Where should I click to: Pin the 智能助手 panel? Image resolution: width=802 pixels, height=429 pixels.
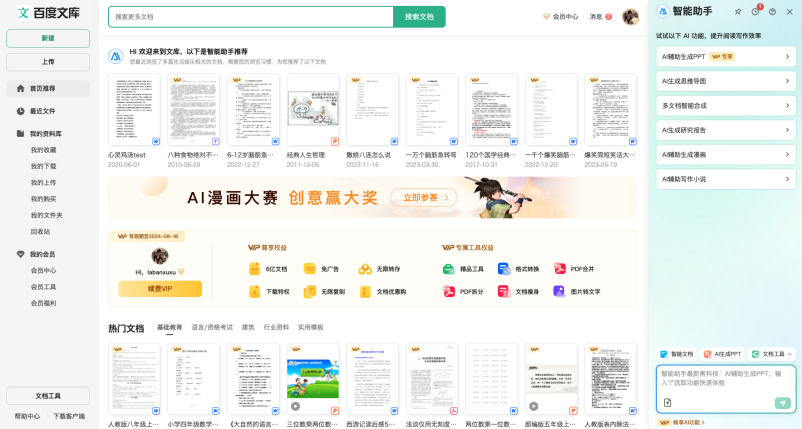[x=738, y=12]
